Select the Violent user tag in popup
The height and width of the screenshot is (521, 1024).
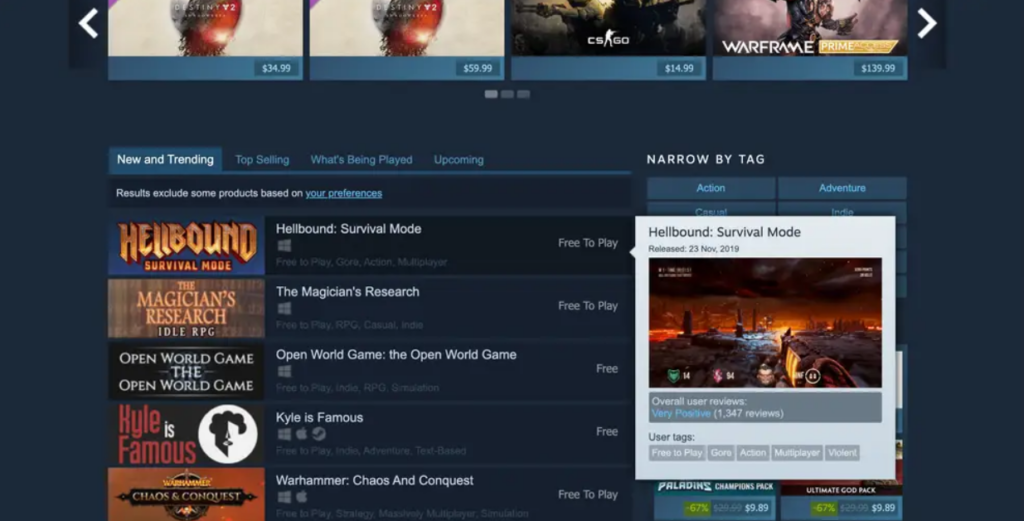(x=842, y=452)
